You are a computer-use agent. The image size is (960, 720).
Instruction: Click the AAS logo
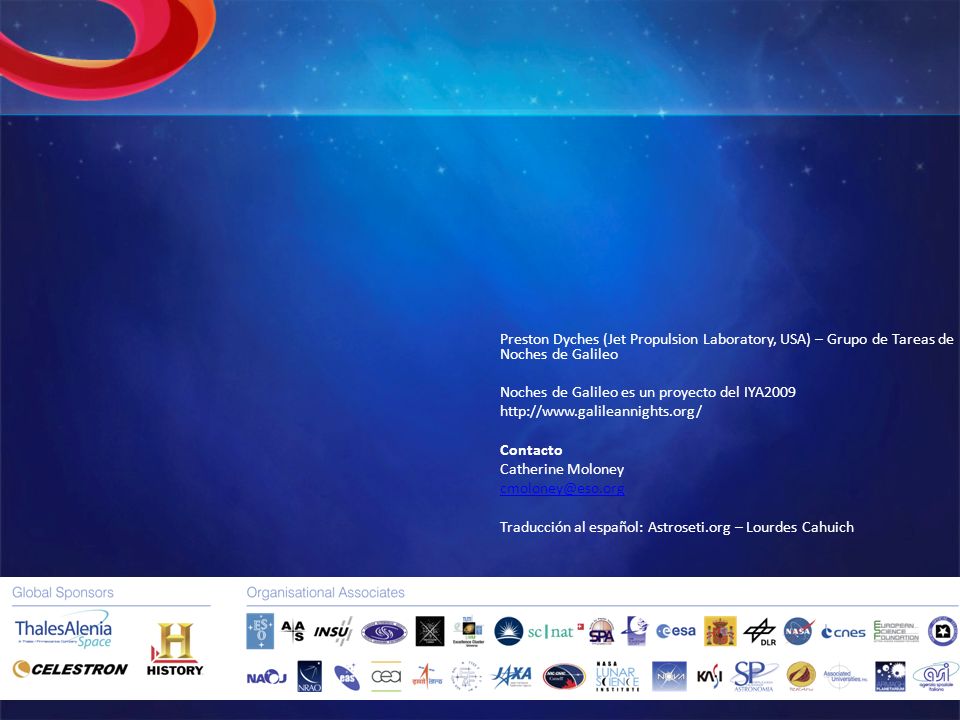293,631
